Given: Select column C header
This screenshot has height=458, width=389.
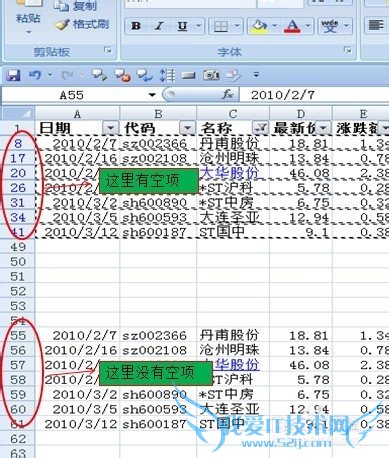Looking at the screenshot, I should pos(233,114).
